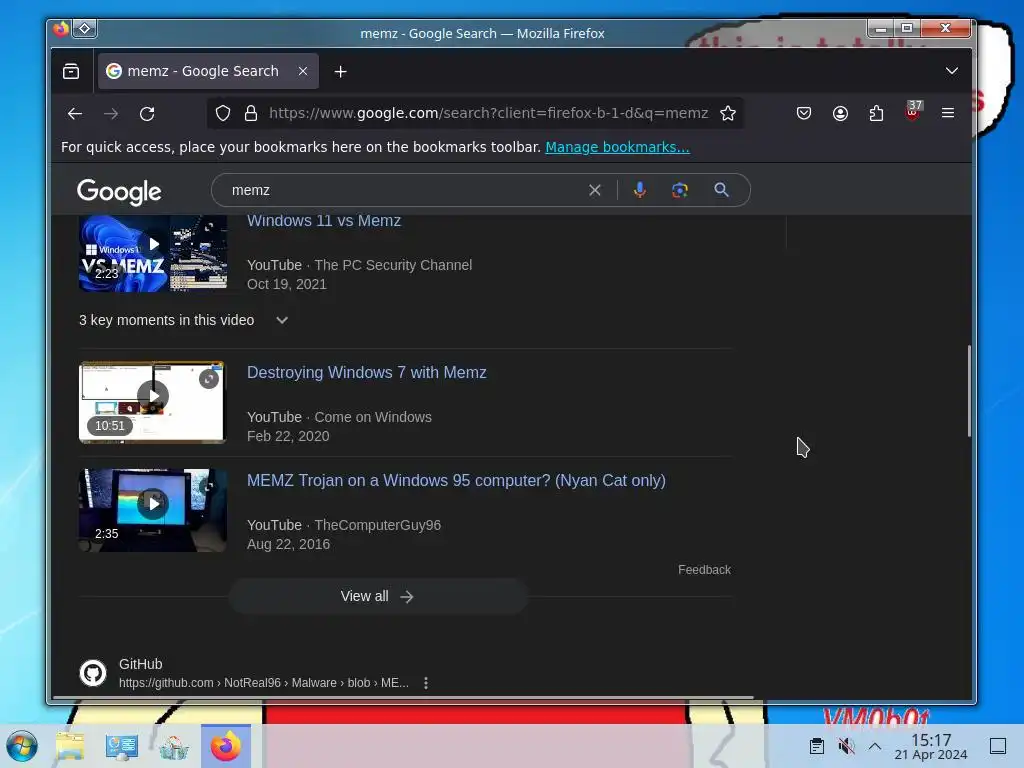Click the Feedback link under videos

704,570
